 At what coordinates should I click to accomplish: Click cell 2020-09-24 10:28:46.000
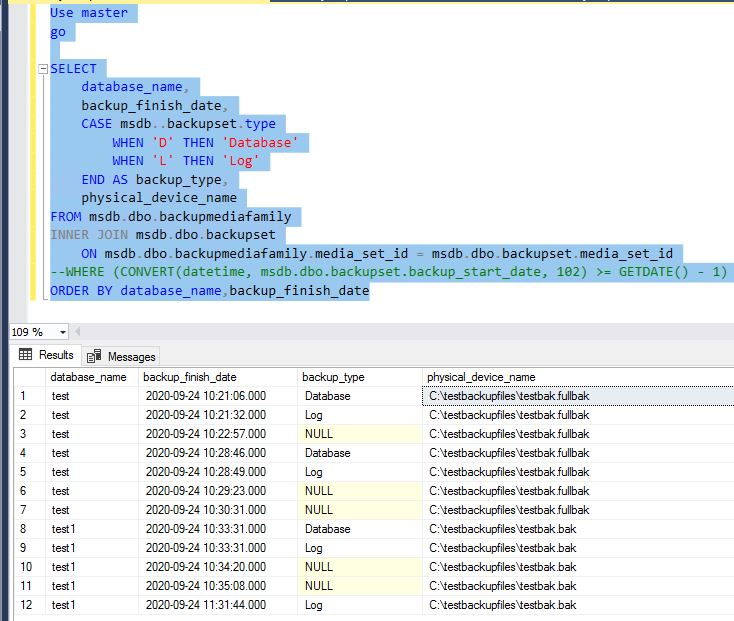click(x=218, y=453)
